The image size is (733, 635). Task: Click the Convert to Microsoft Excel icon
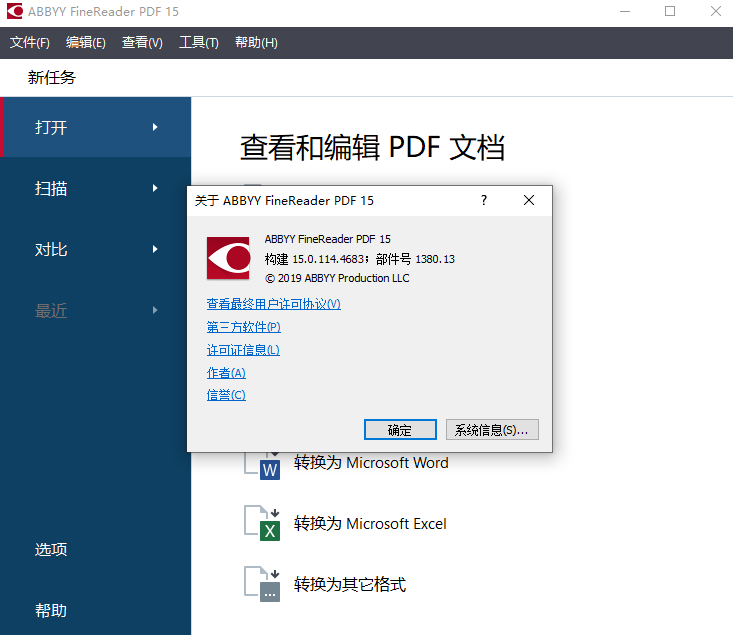coord(262,523)
